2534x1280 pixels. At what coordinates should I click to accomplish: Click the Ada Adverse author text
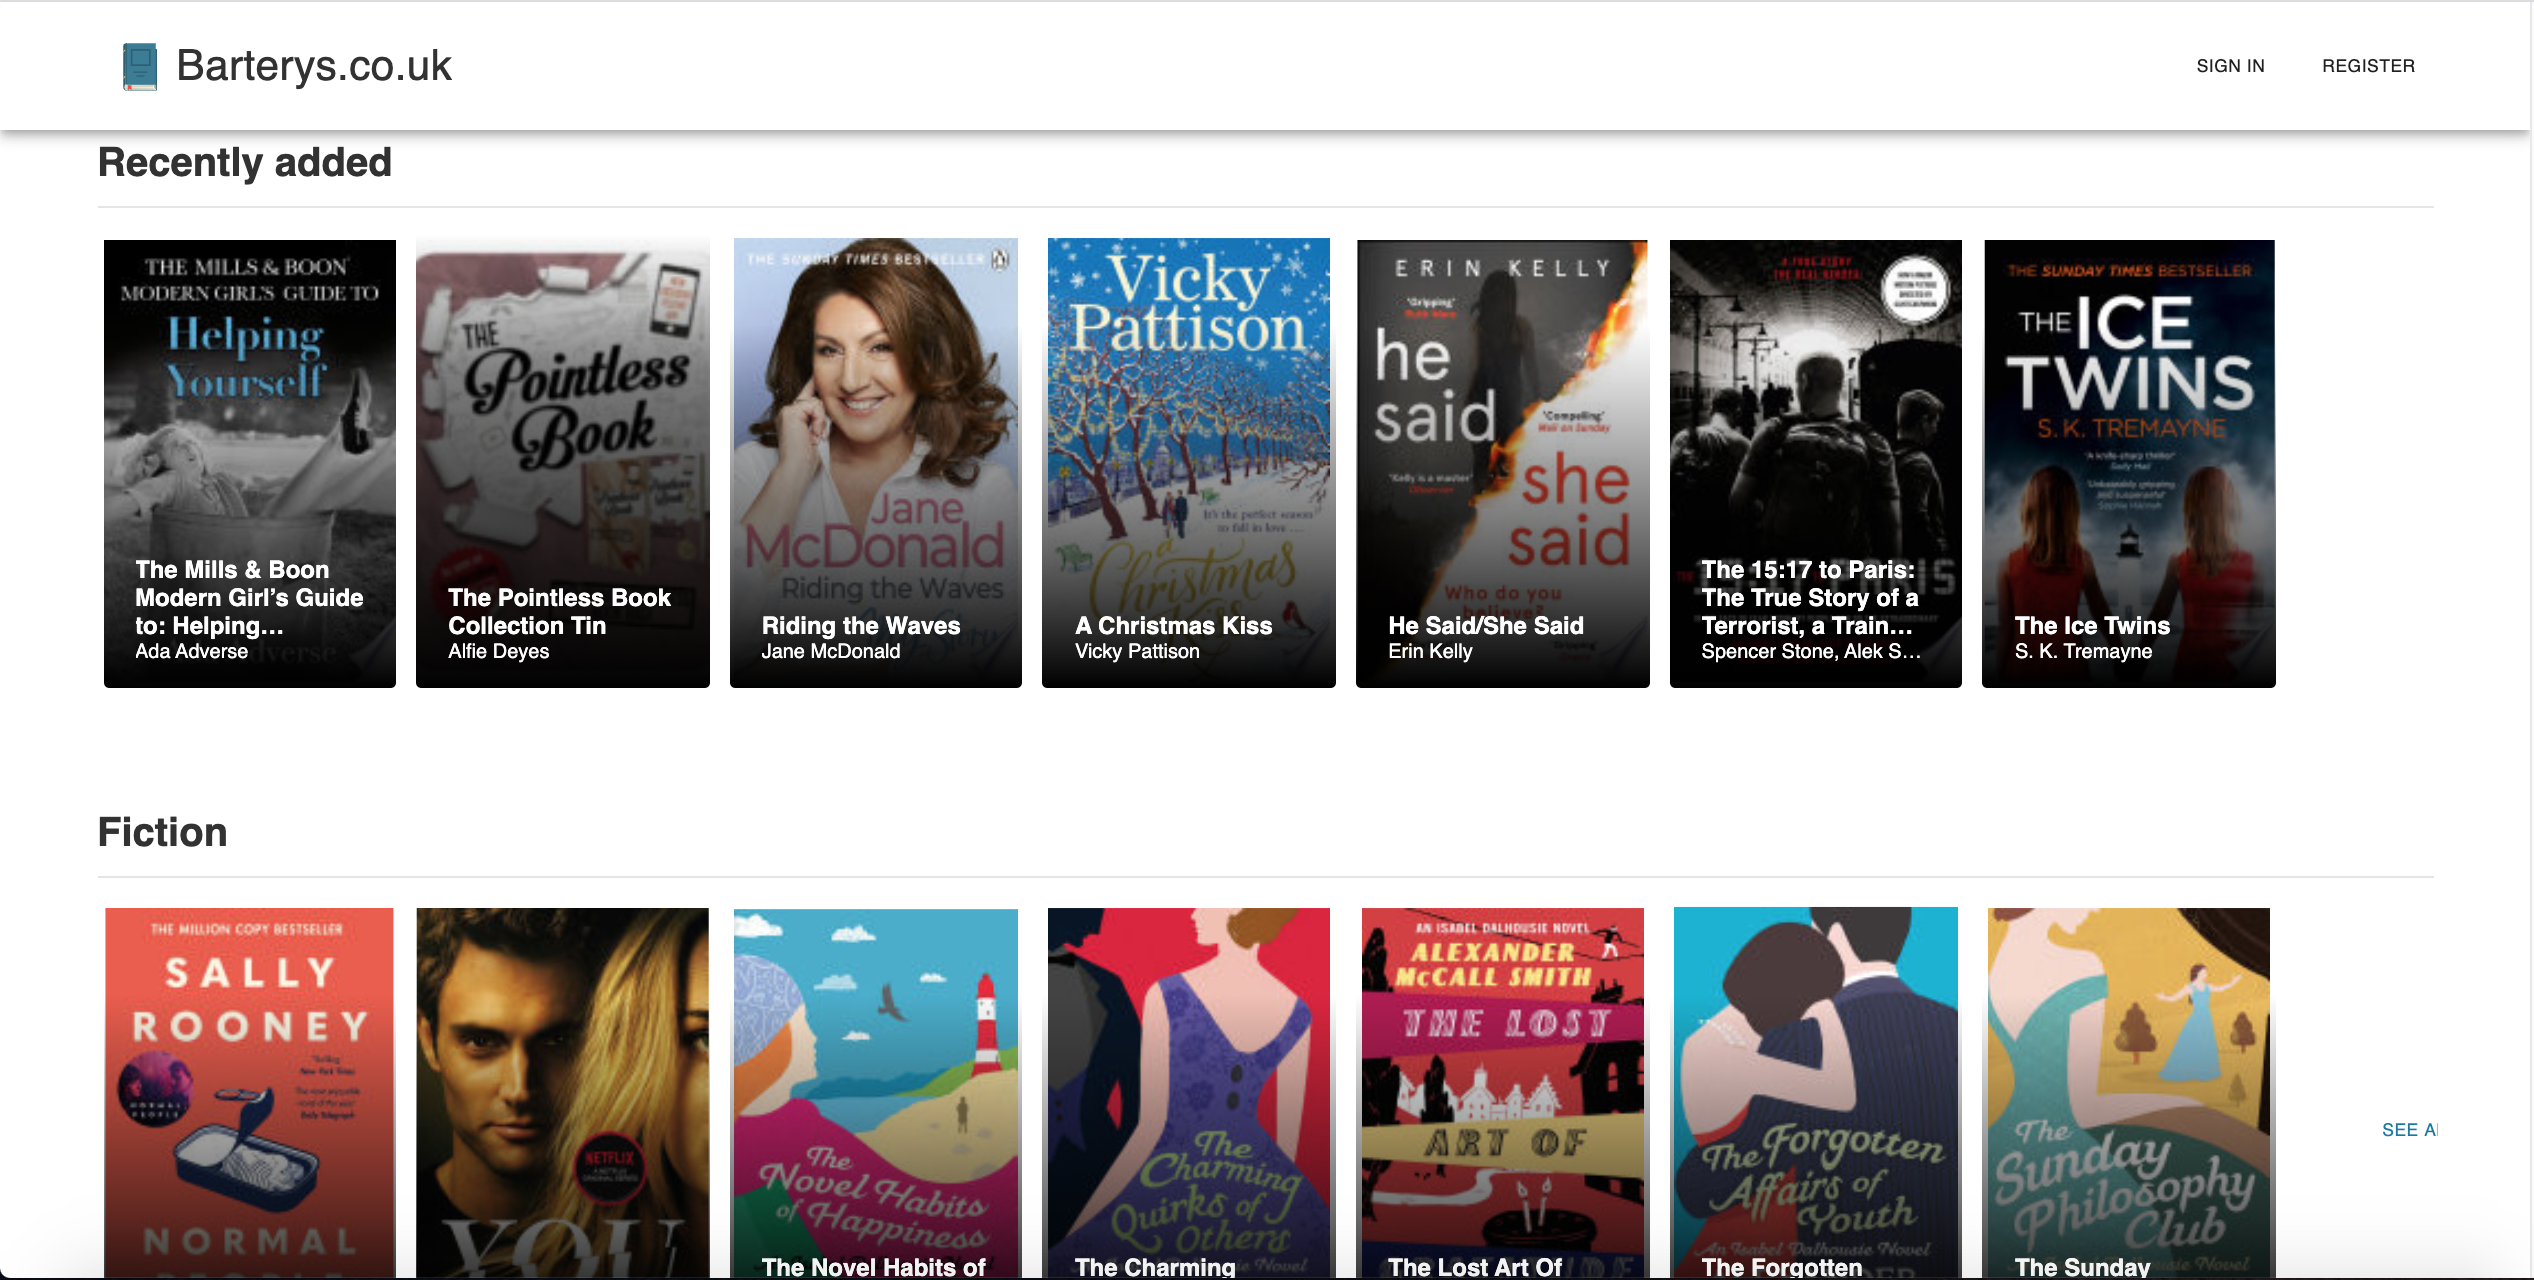pos(191,652)
